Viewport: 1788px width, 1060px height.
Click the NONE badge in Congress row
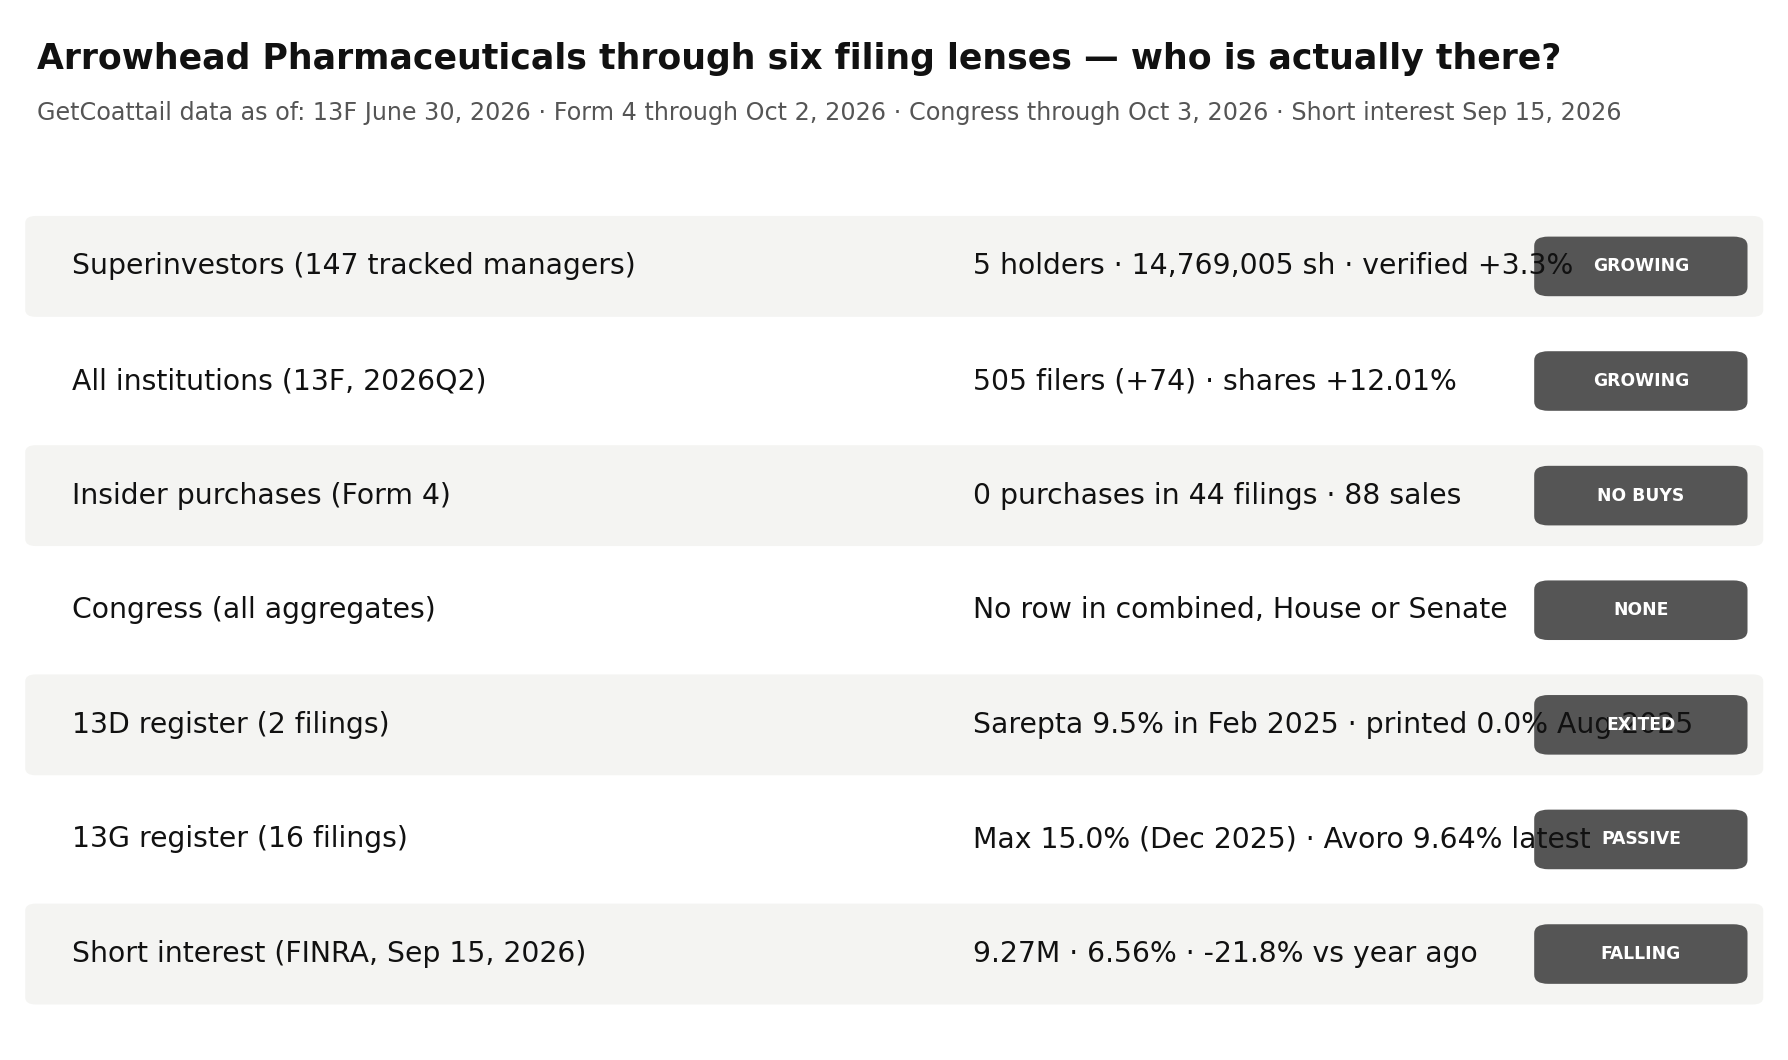point(1640,610)
